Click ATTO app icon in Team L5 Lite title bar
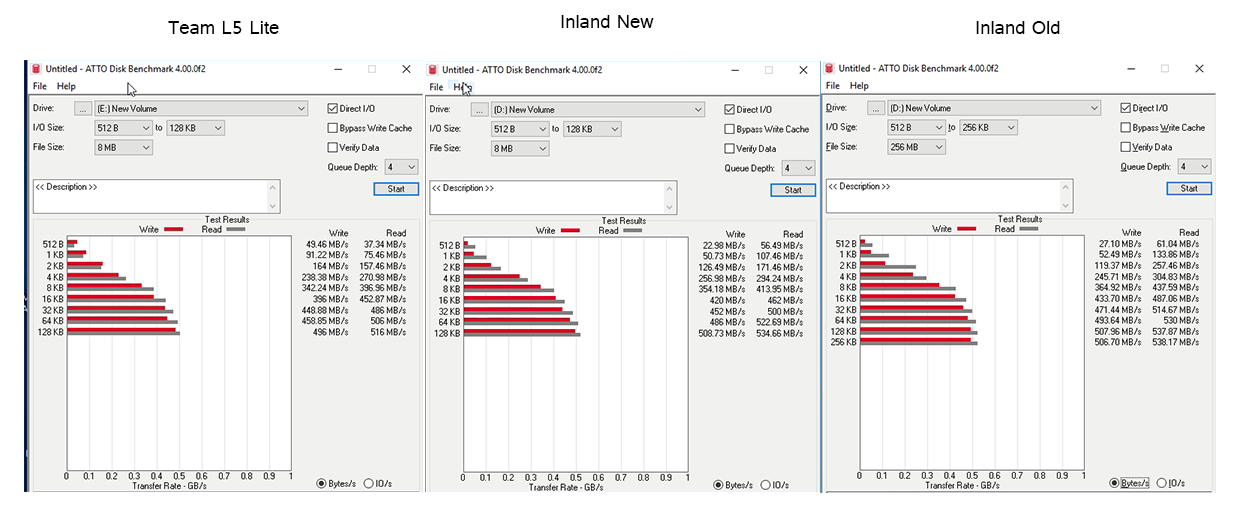 (36, 69)
